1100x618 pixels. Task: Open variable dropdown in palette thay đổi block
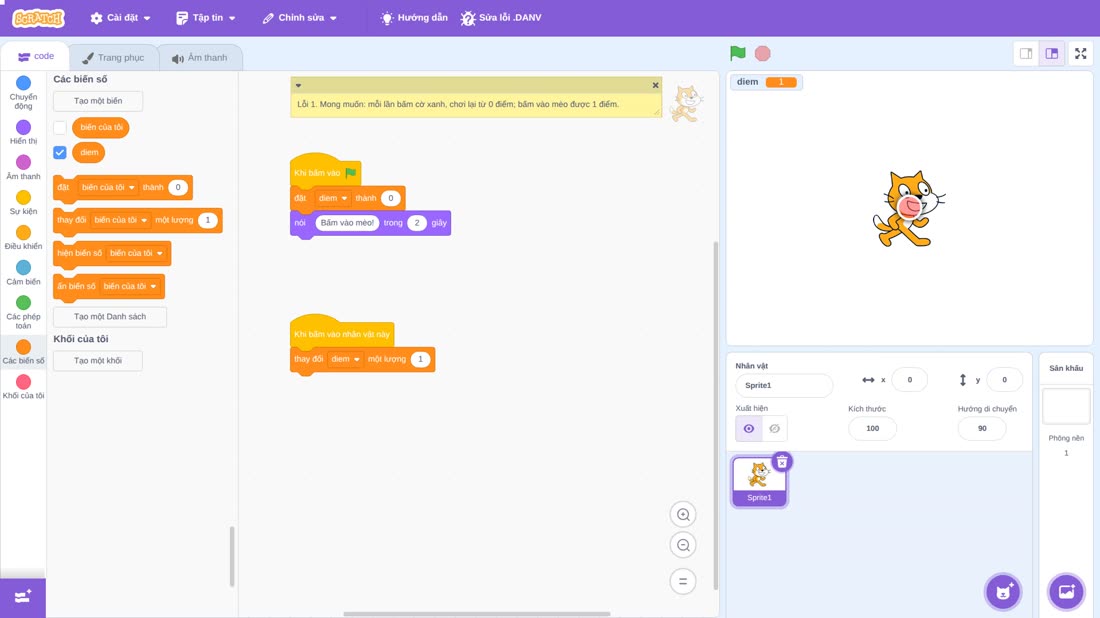(x=121, y=220)
